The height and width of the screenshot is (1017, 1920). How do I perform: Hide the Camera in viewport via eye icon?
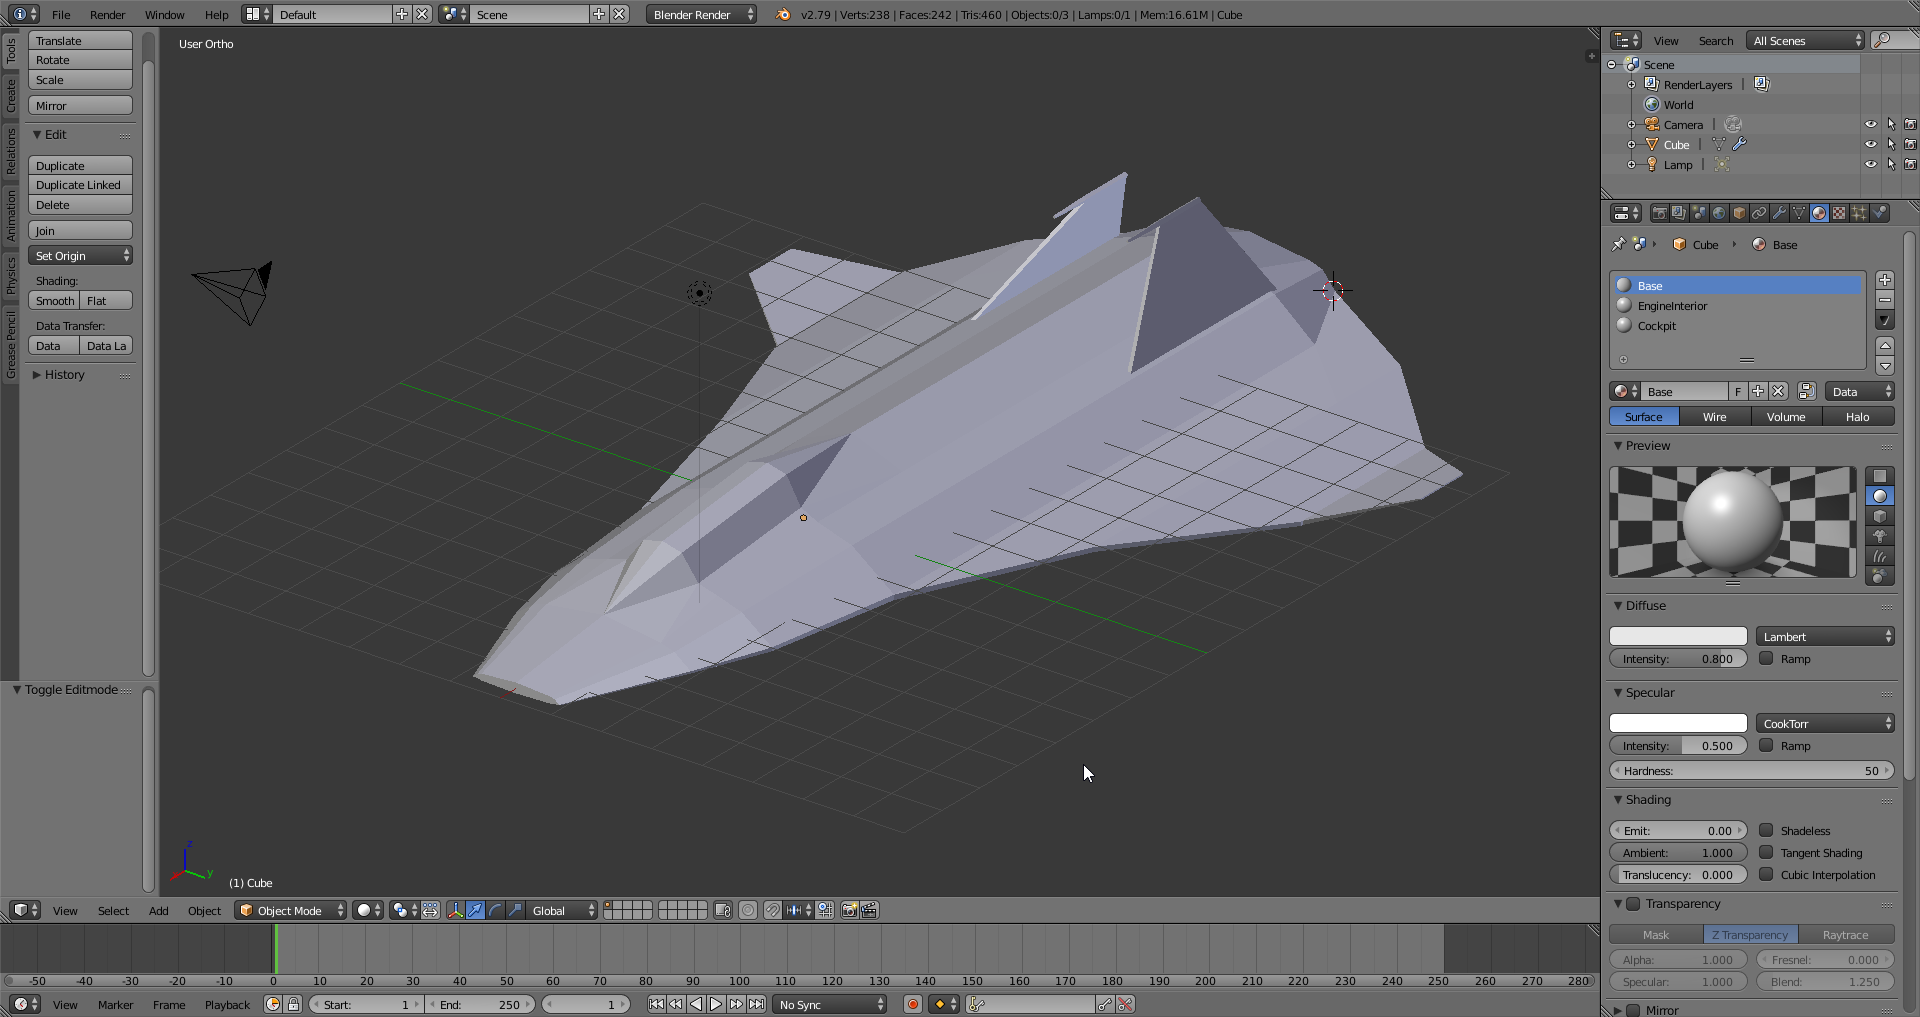point(1870,124)
